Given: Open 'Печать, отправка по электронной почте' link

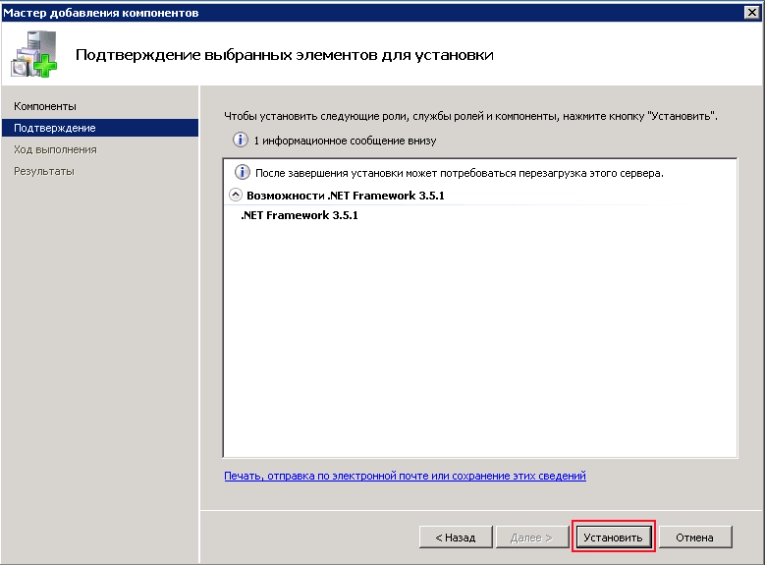Looking at the screenshot, I should (x=405, y=476).
